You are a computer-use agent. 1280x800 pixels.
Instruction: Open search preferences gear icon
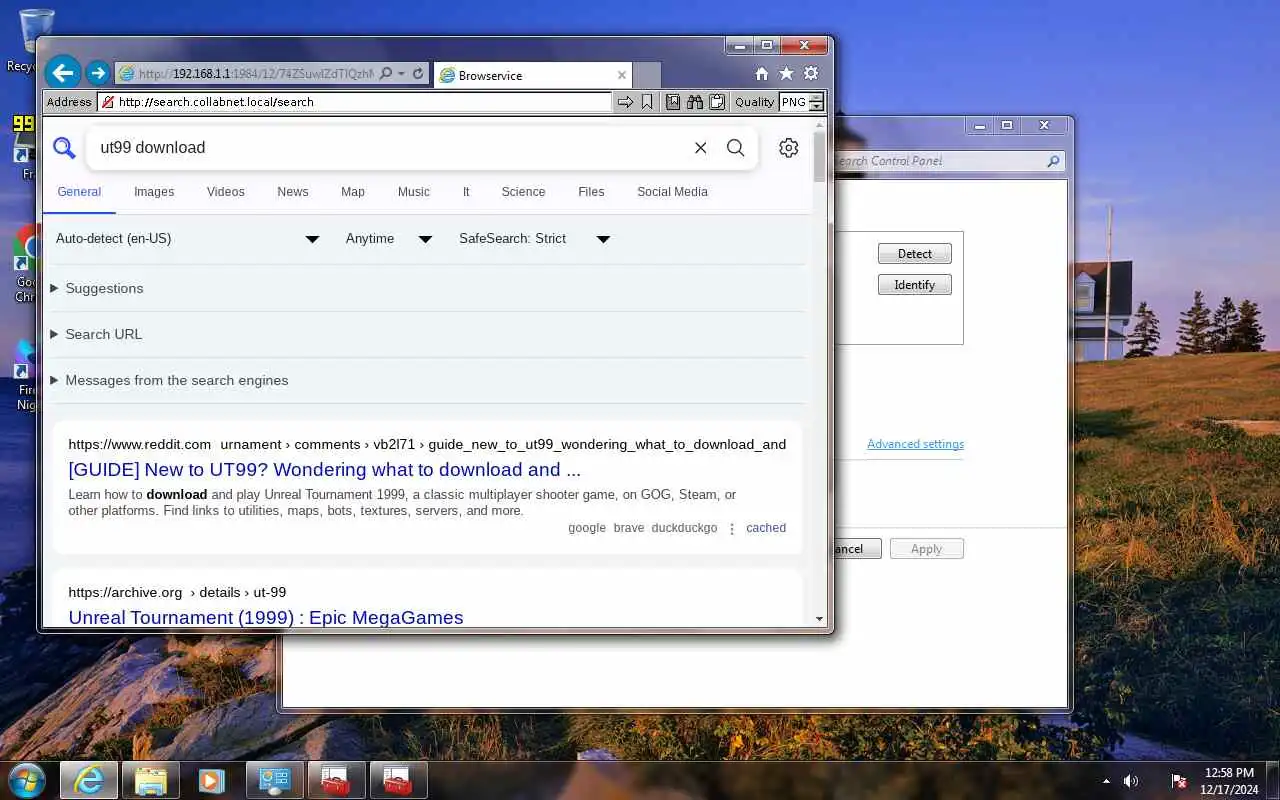789,148
